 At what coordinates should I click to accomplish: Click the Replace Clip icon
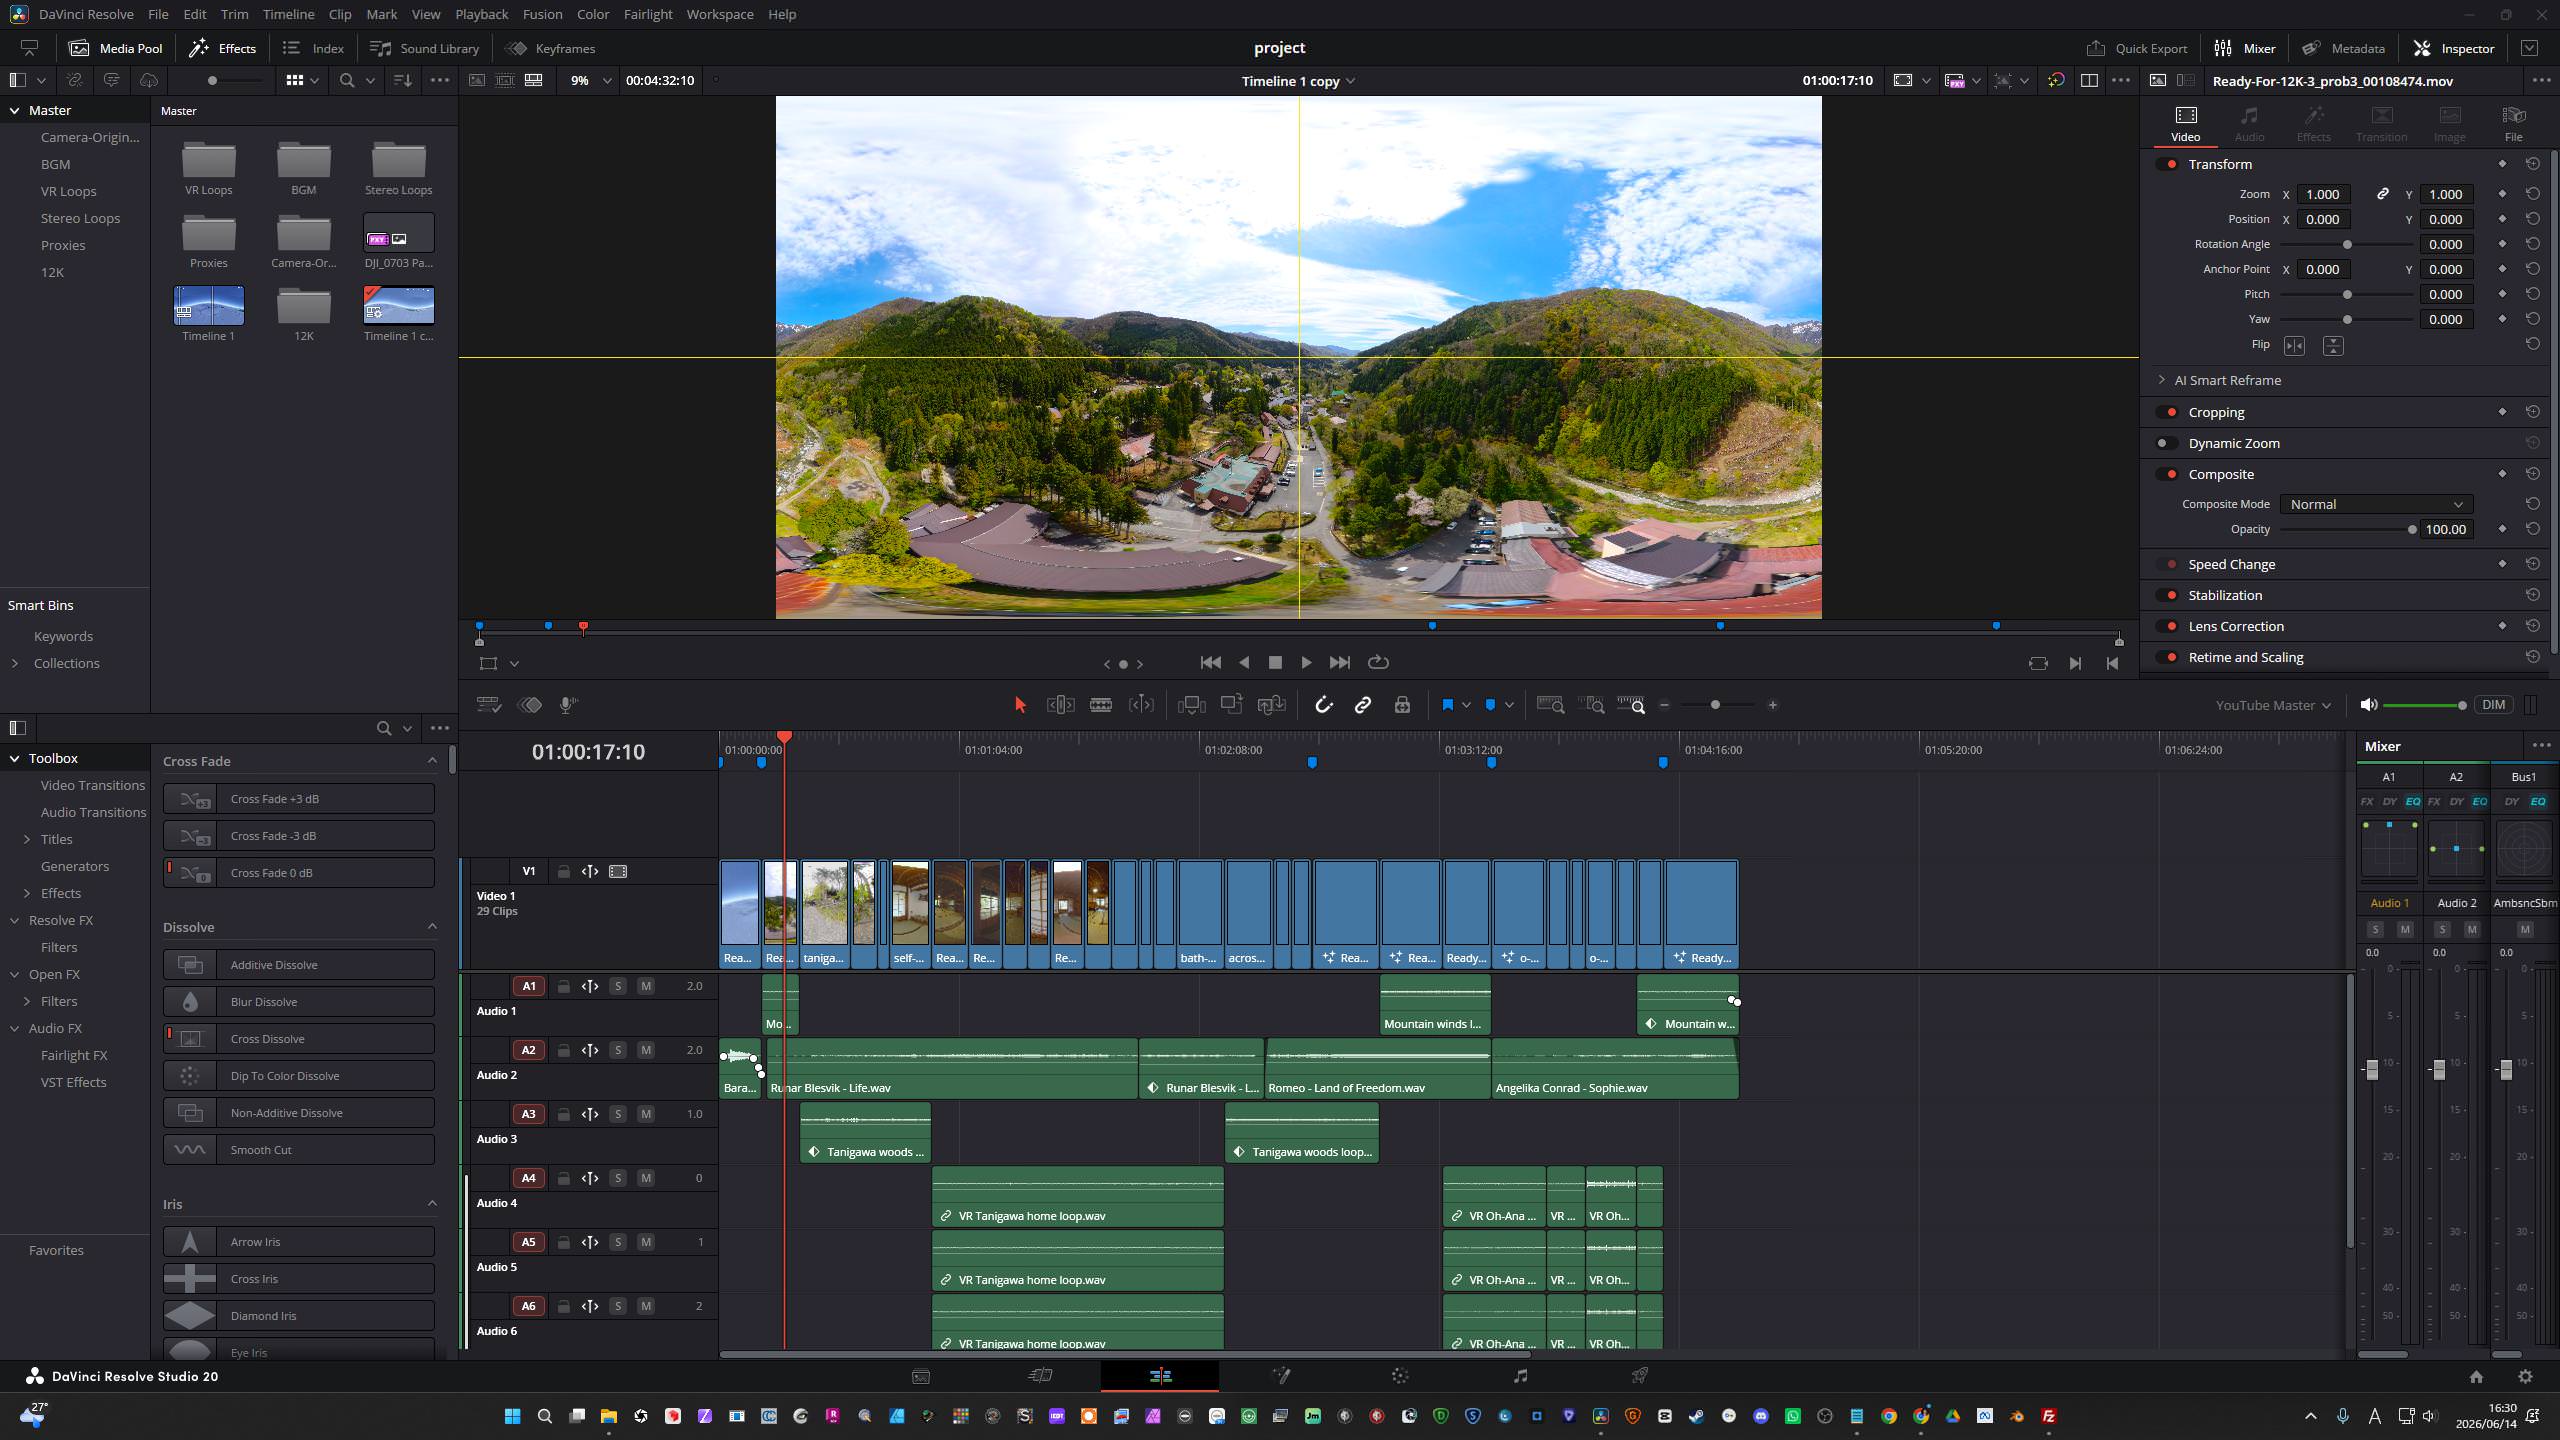[x=1271, y=705]
